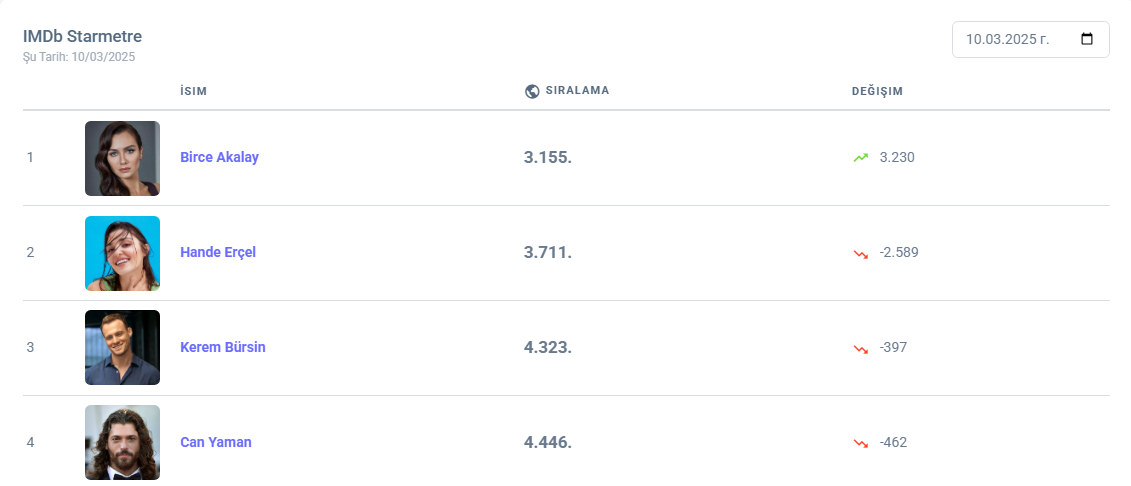Image resolution: width=1131 pixels, height=486 pixels.
Task: Open the calendar picker icon
Action: point(1088,40)
